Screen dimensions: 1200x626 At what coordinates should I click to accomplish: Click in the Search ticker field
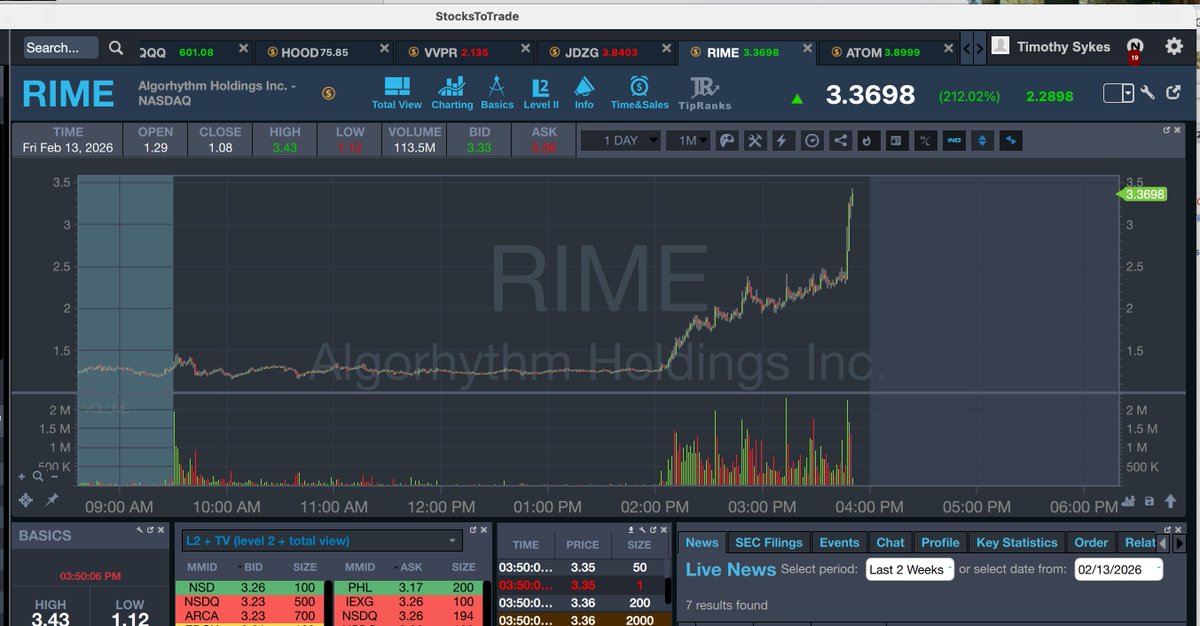[x=61, y=47]
